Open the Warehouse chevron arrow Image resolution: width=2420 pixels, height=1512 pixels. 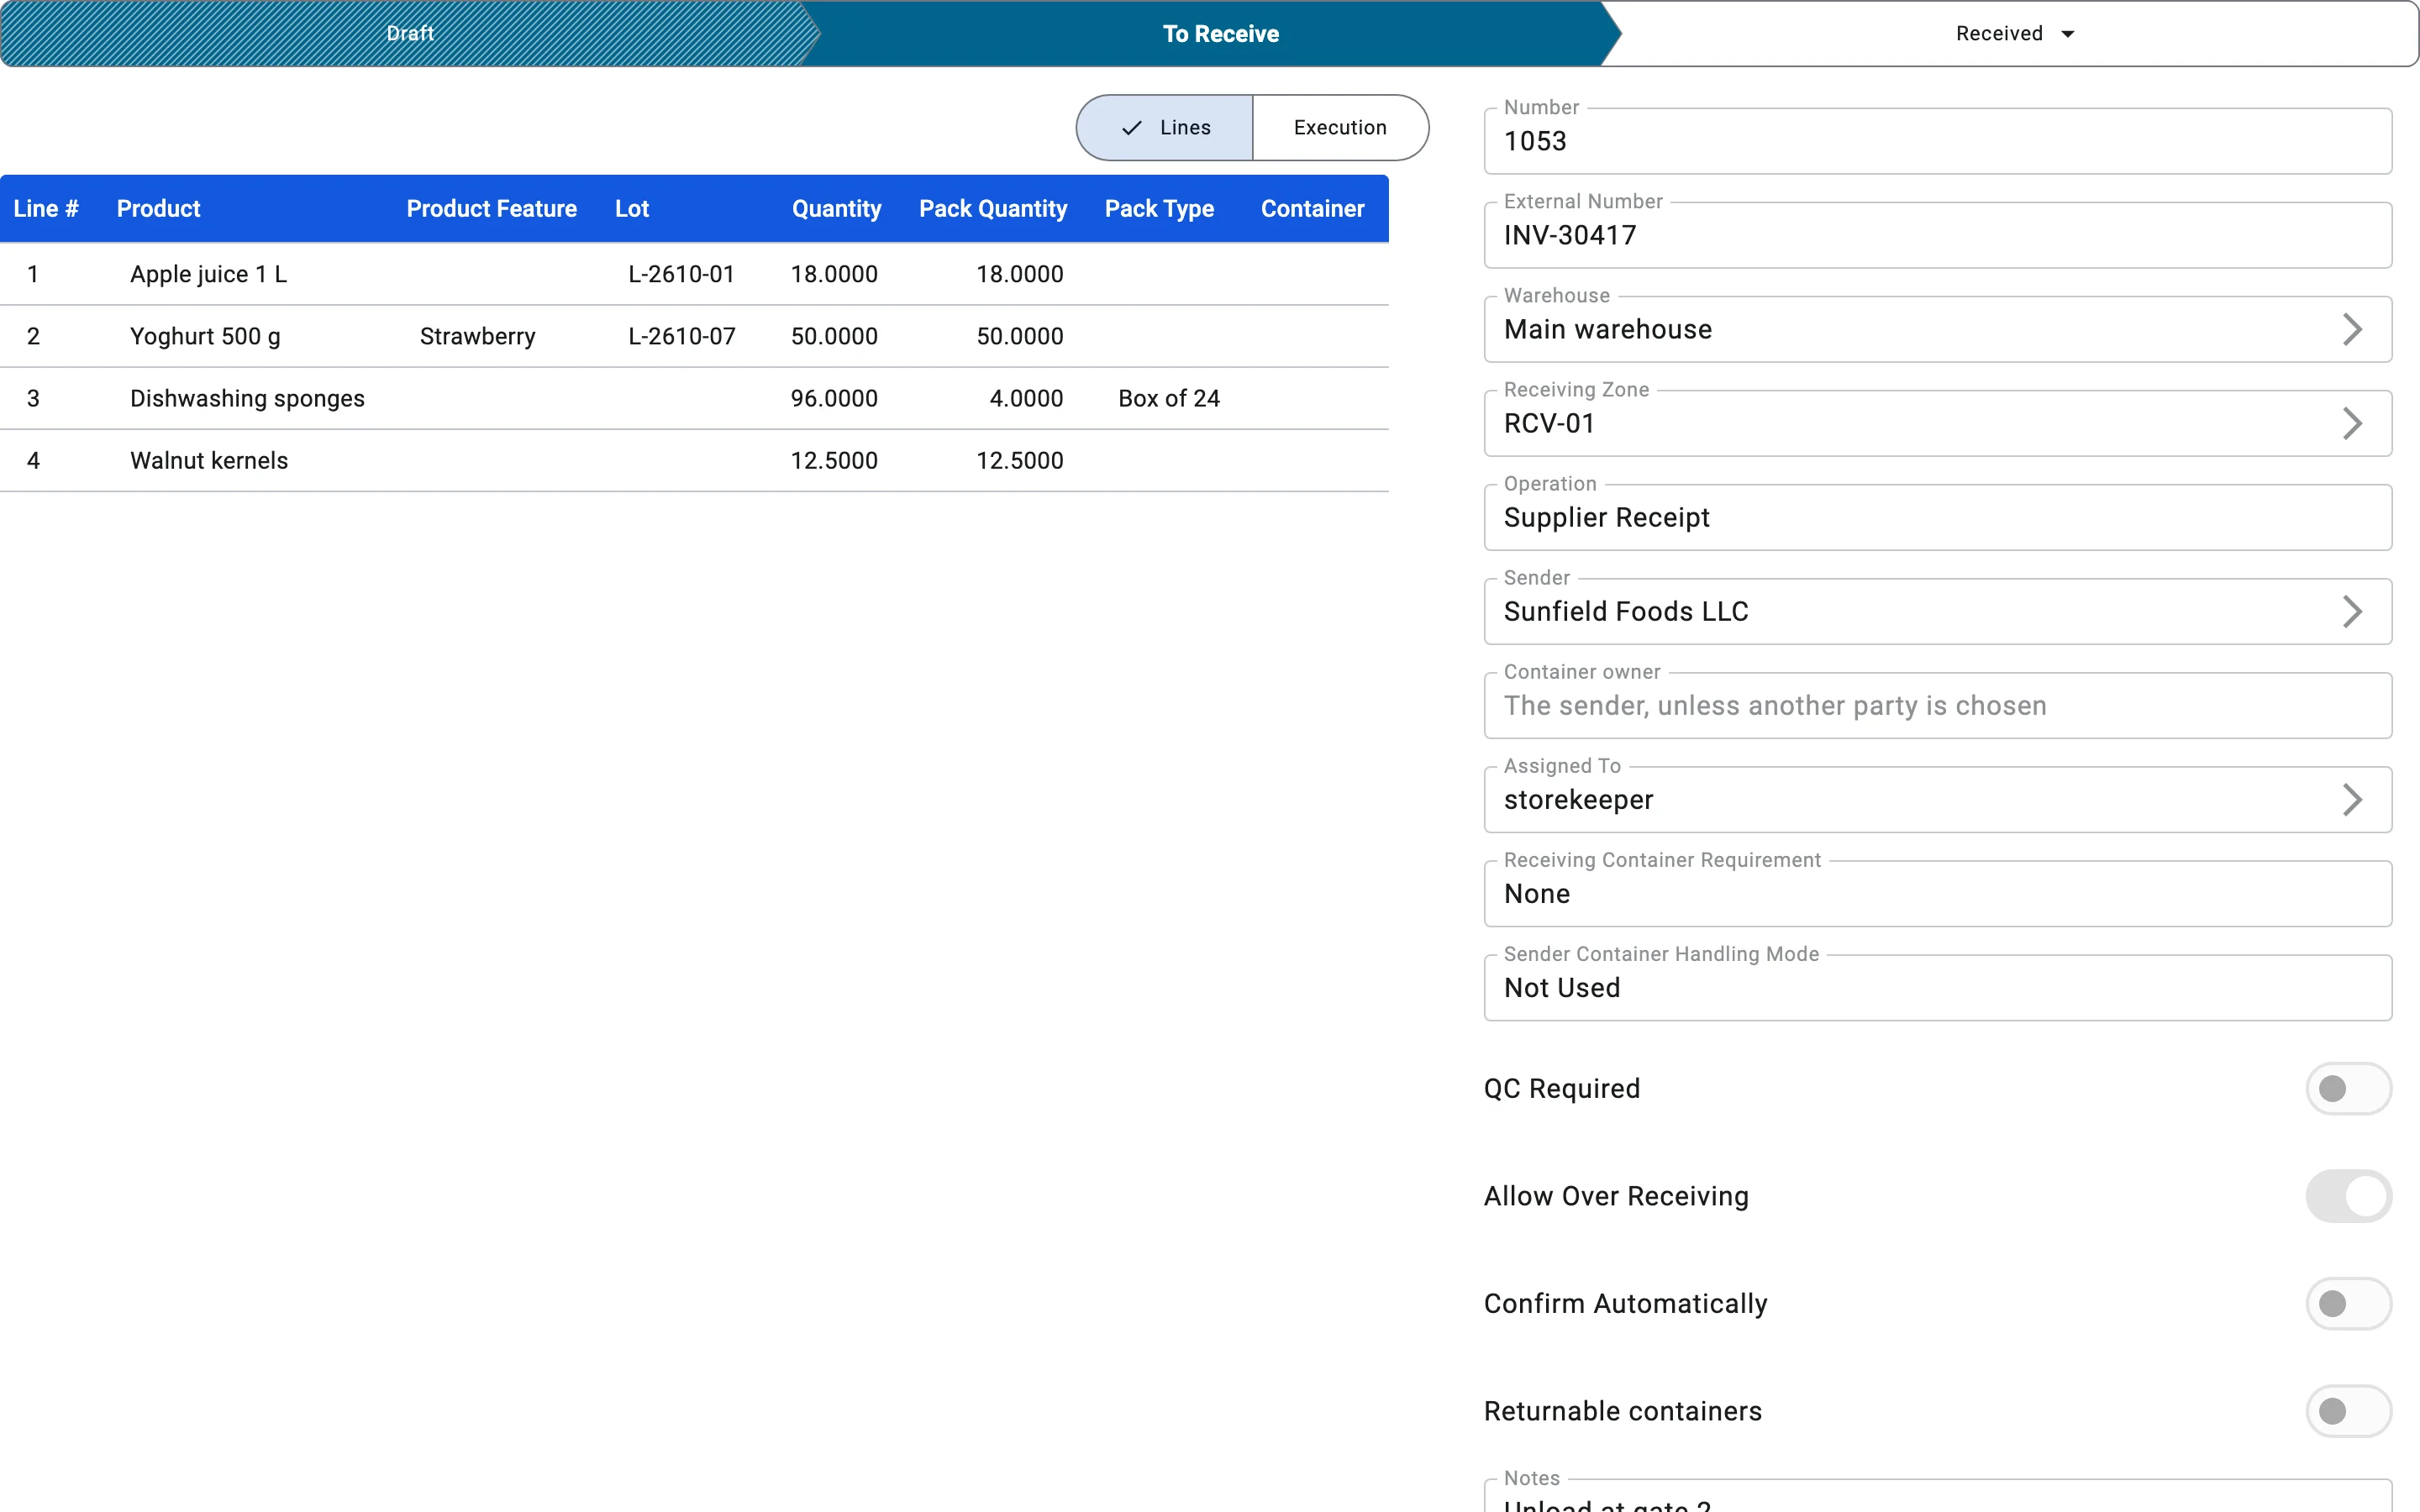(x=2352, y=329)
